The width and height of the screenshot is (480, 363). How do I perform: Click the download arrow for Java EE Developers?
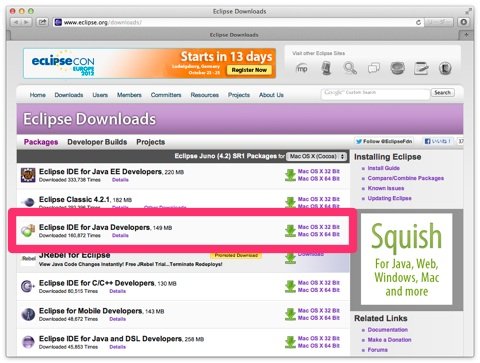click(290, 175)
